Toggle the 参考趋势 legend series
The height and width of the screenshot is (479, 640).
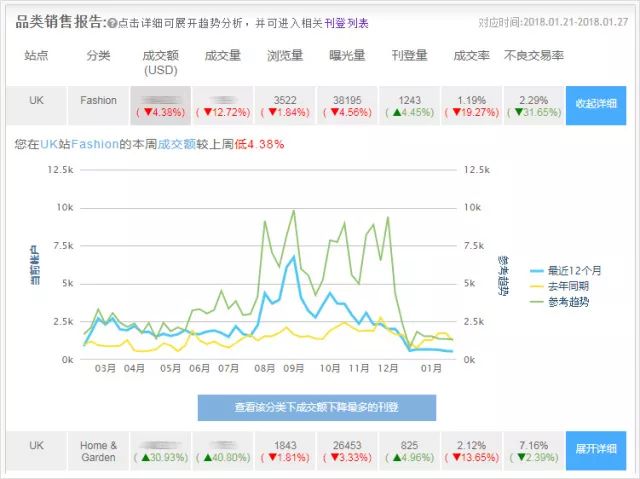coord(559,302)
